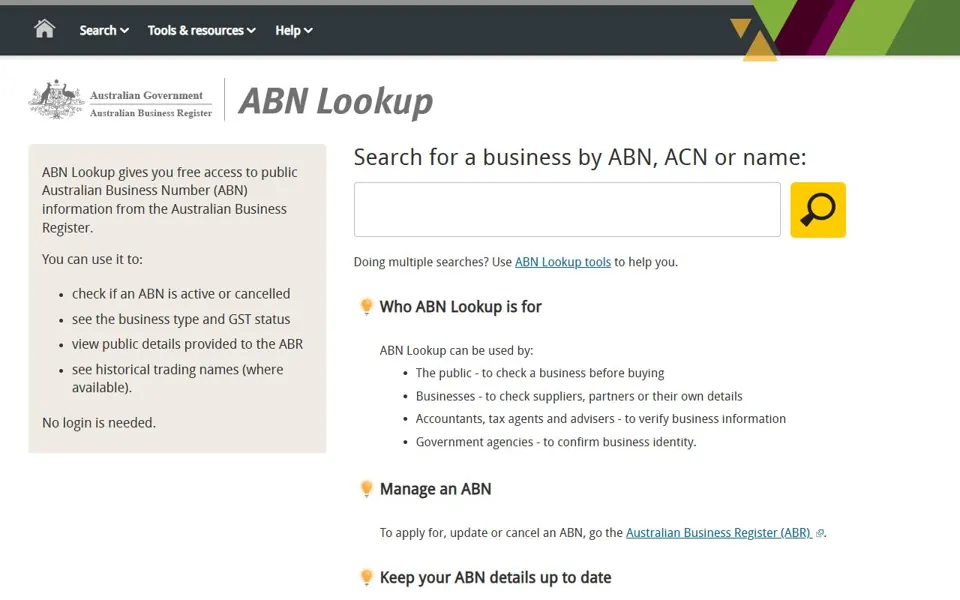Click external link icon after Australian Business Register
Screen dimensions: 960x600
819,533
